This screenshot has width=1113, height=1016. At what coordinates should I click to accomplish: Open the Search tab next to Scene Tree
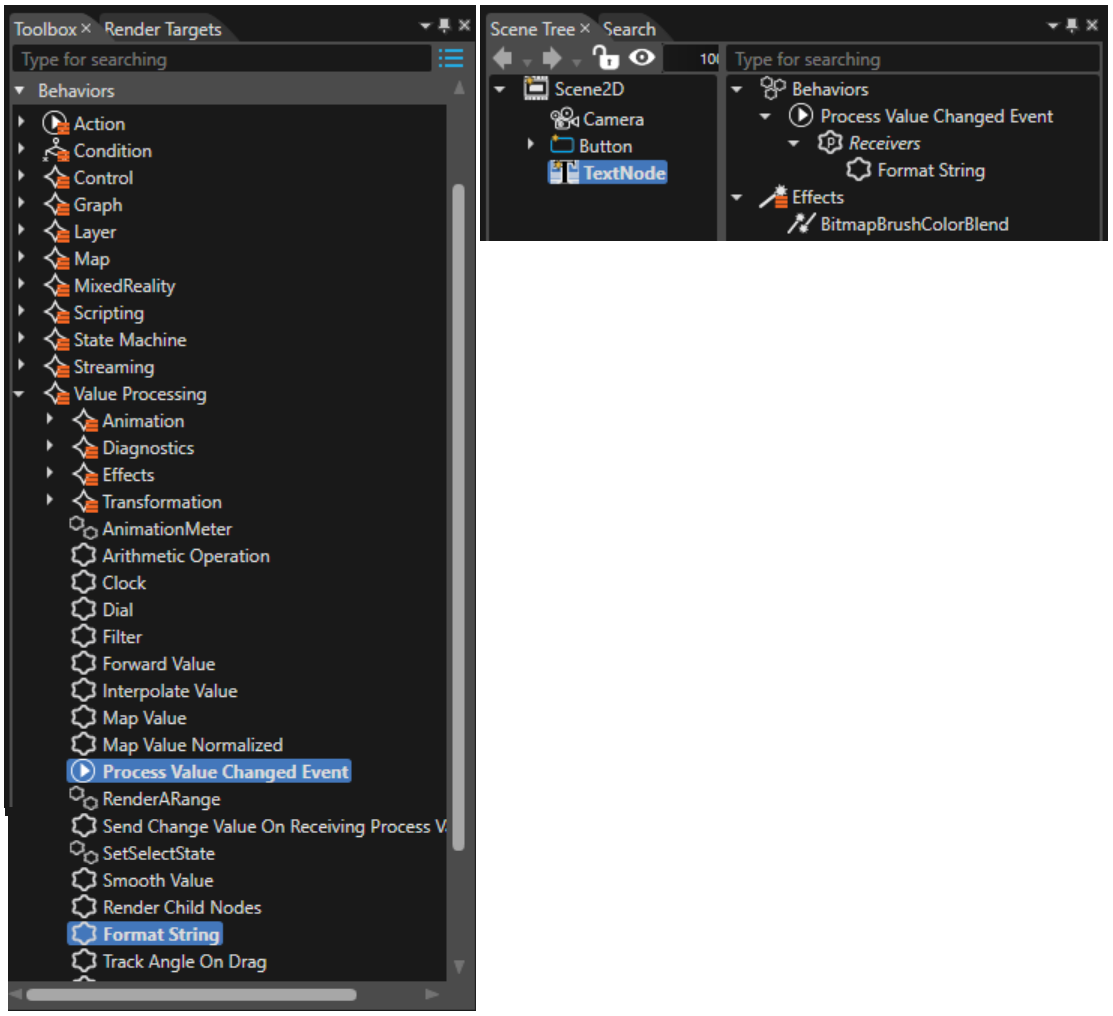[x=629, y=29]
